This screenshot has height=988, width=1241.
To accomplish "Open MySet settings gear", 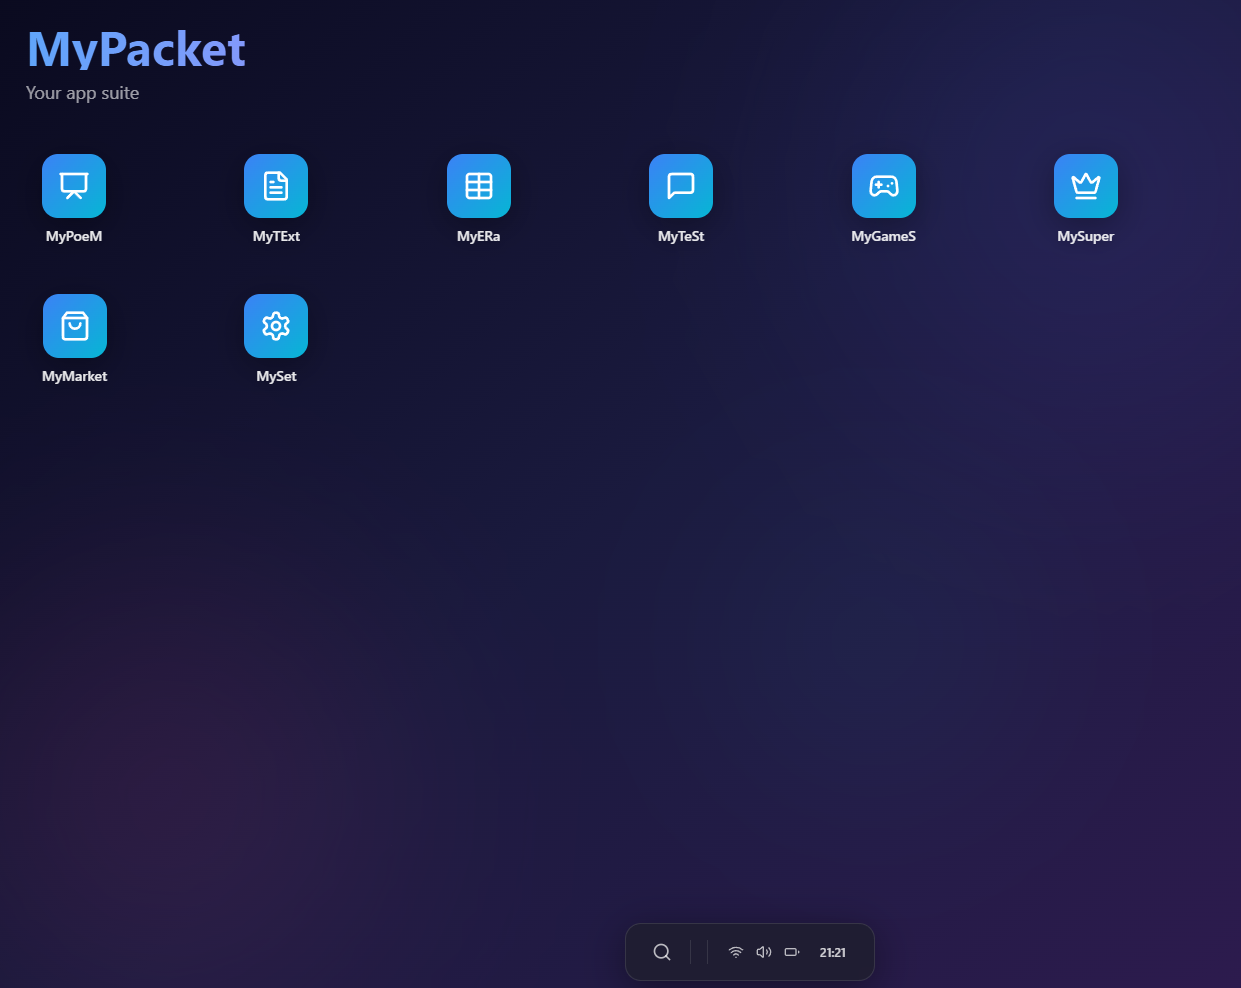I will click(276, 325).
